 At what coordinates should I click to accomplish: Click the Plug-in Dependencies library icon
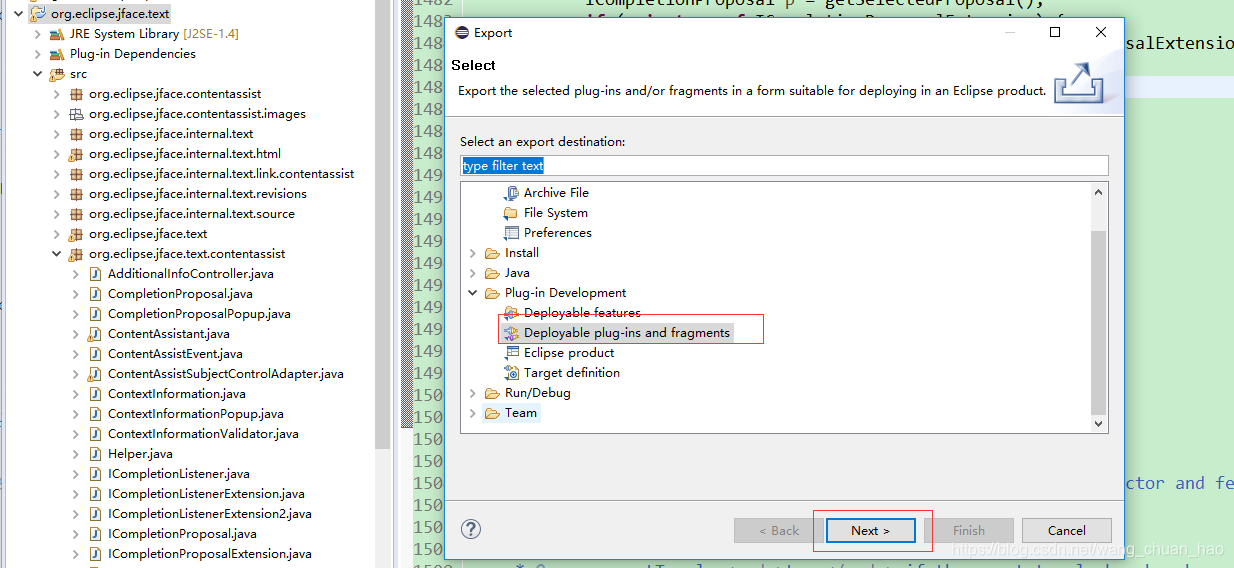57,54
